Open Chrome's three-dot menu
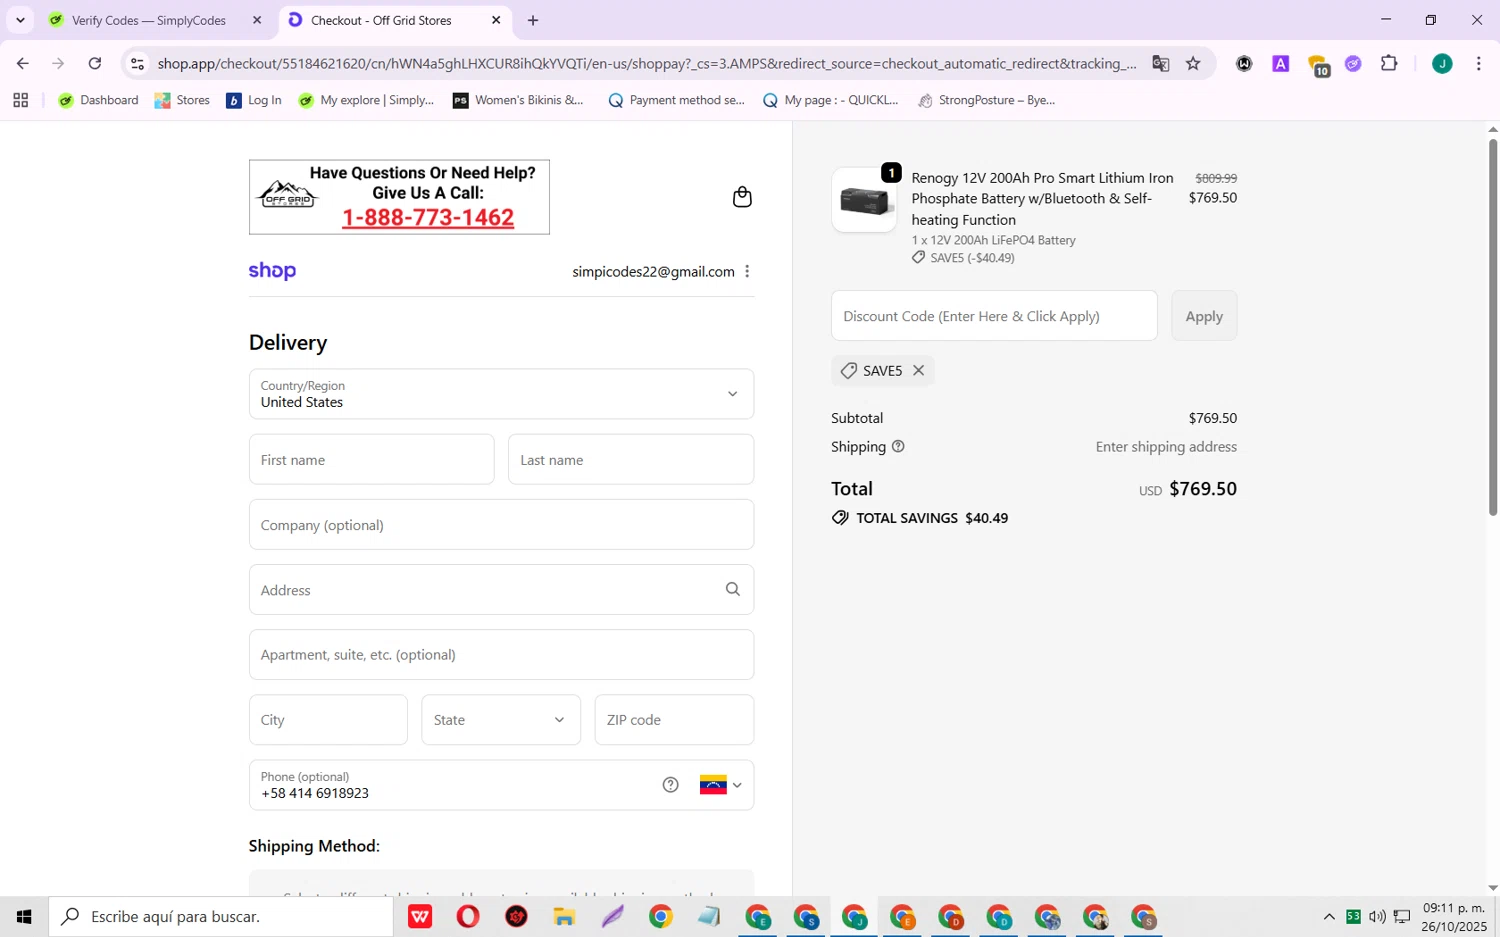Screen dimensions: 1500x937 click(1478, 63)
